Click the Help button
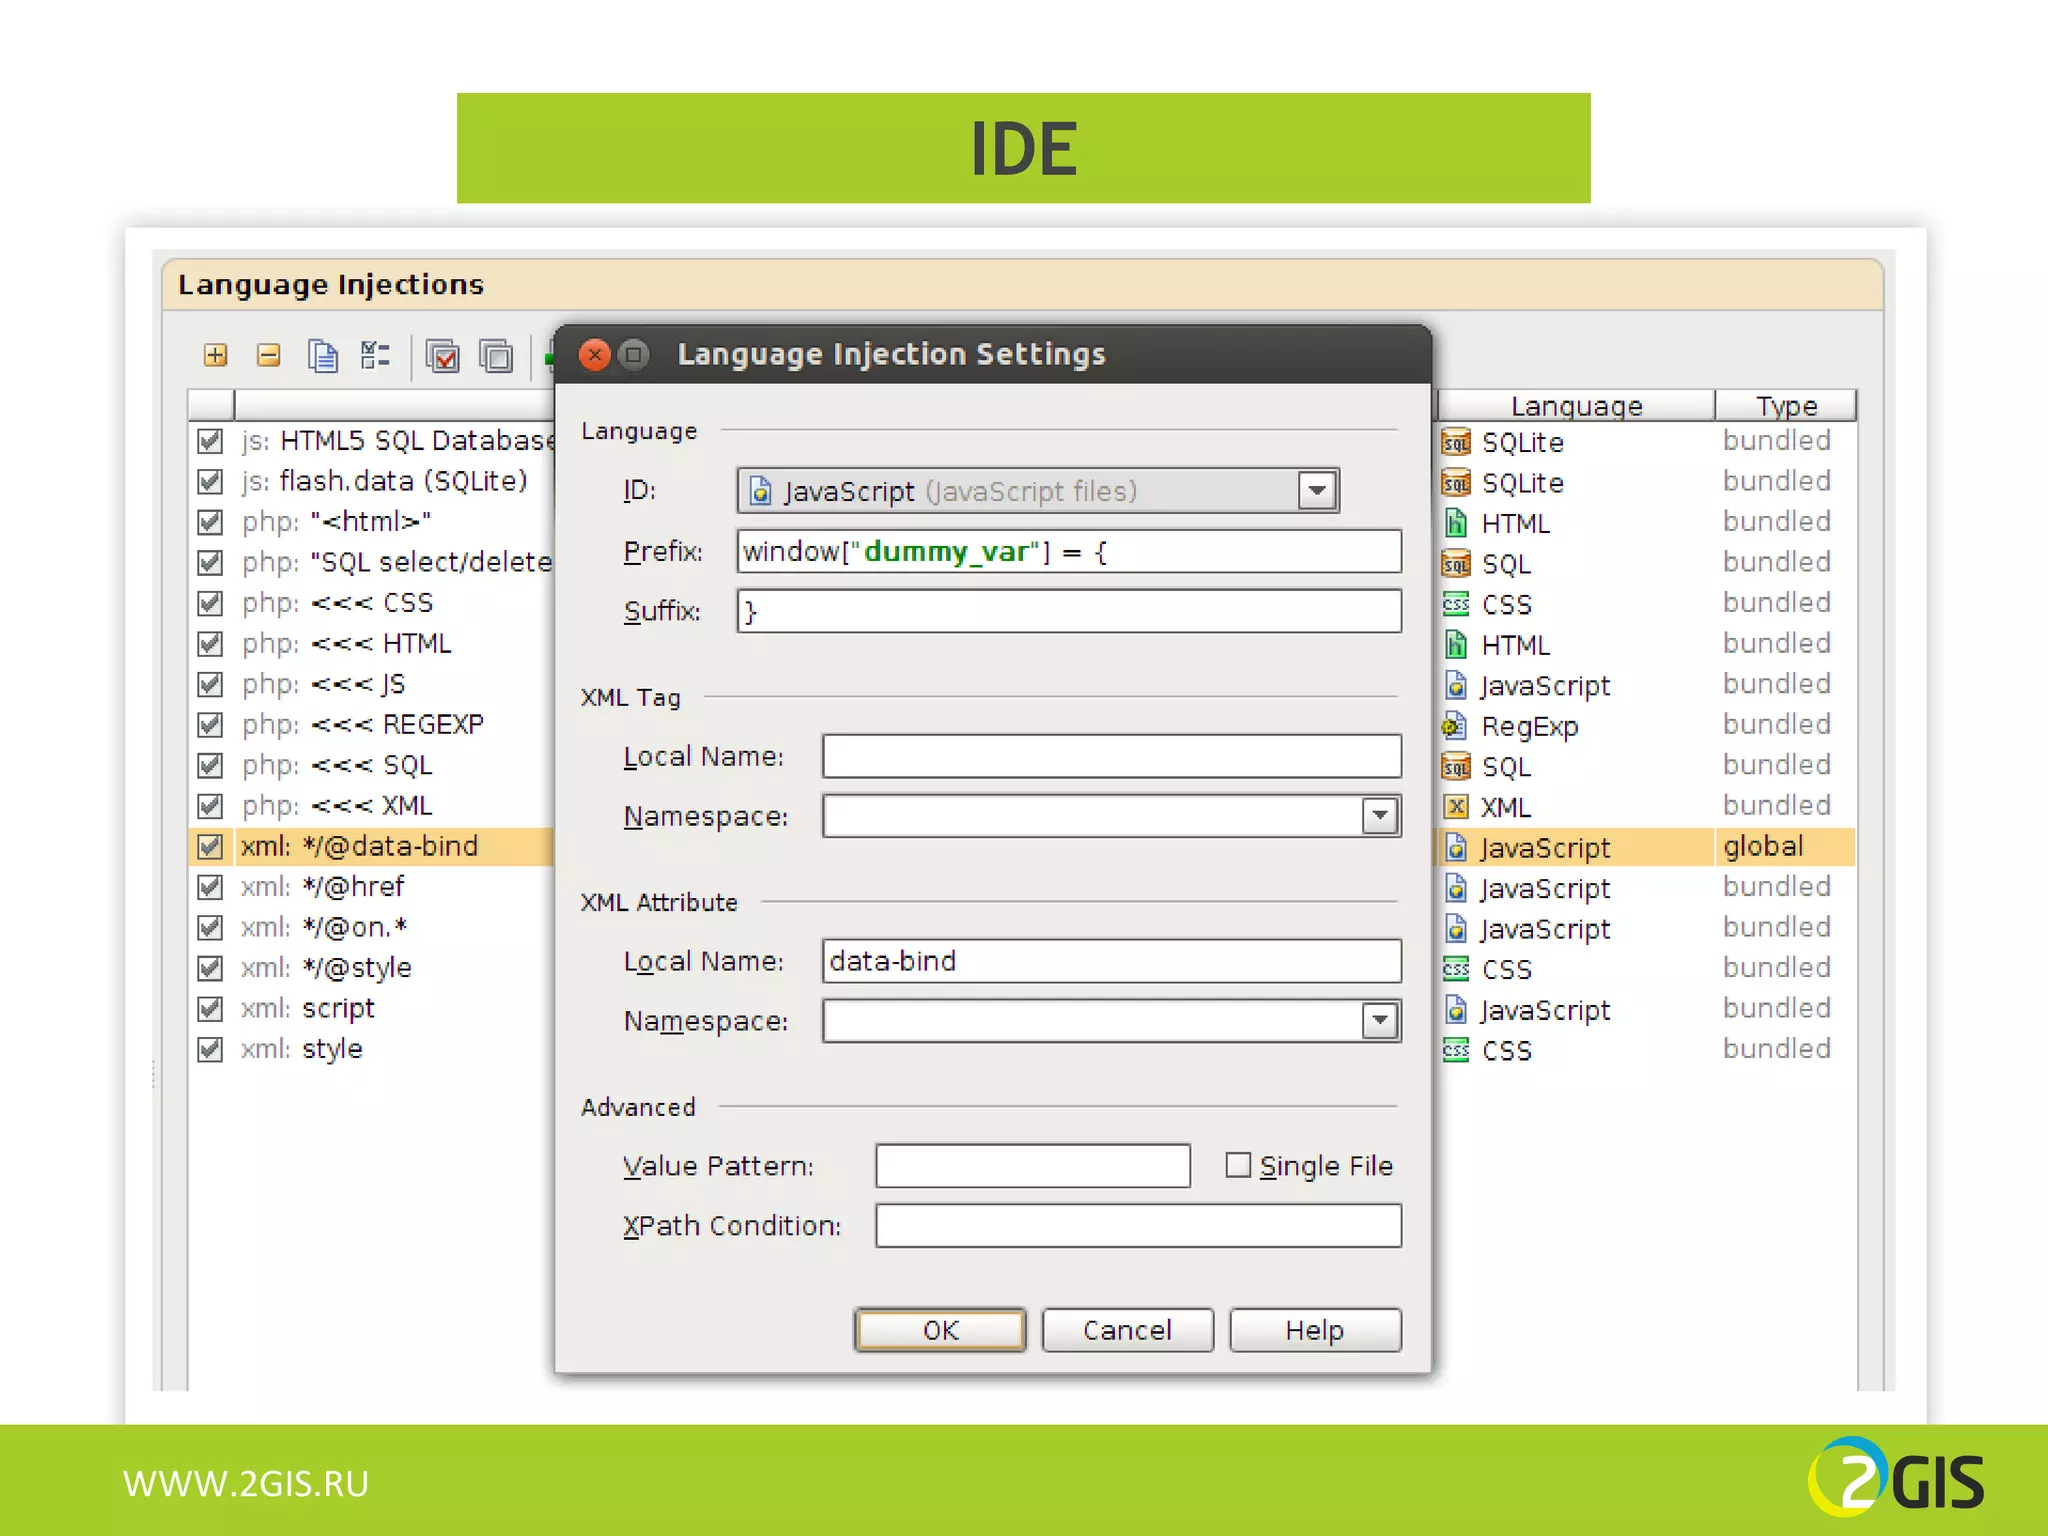Image resolution: width=2048 pixels, height=1536 pixels. 1315,1330
